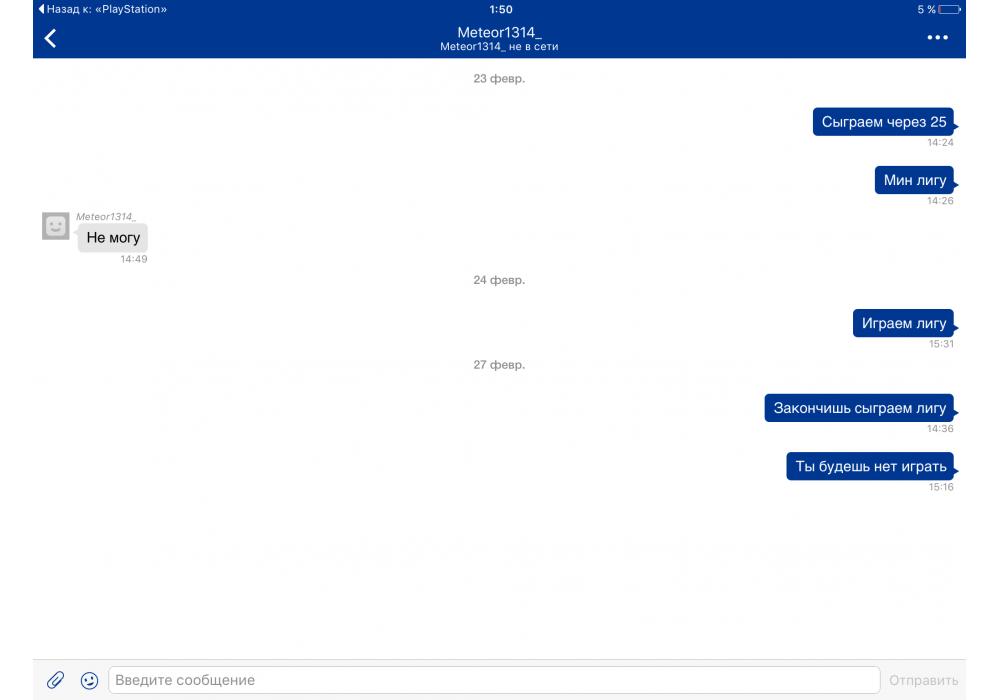This screenshot has height=700, width=1000.
Task: Tap the "Закончишь сыграем лигу" message
Action: tap(859, 408)
